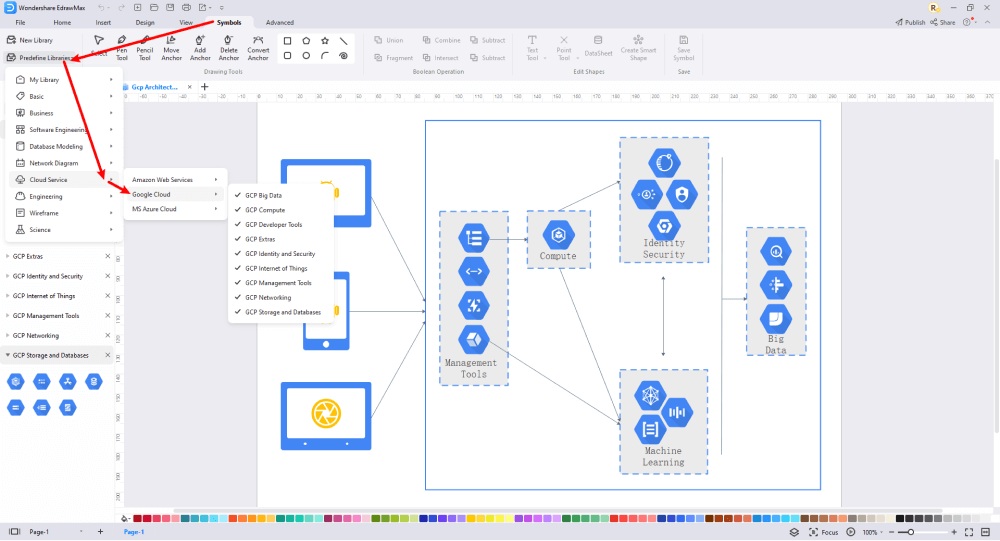Switch to the Home tab
Viewport: 1000px width, 541px height.
pos(62,22)
